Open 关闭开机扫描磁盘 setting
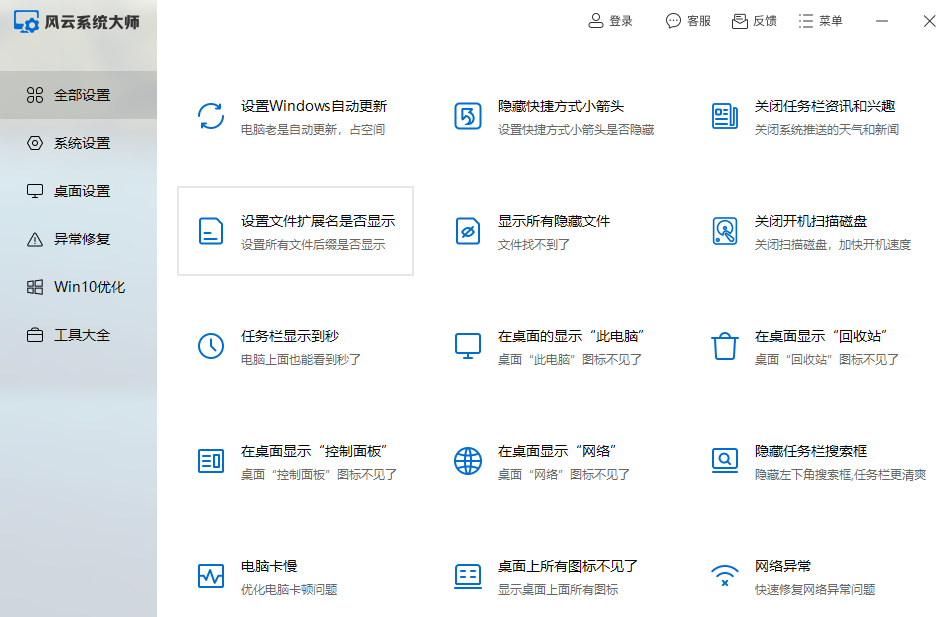The height and width of the screenshot is (617, 938). 811,221
